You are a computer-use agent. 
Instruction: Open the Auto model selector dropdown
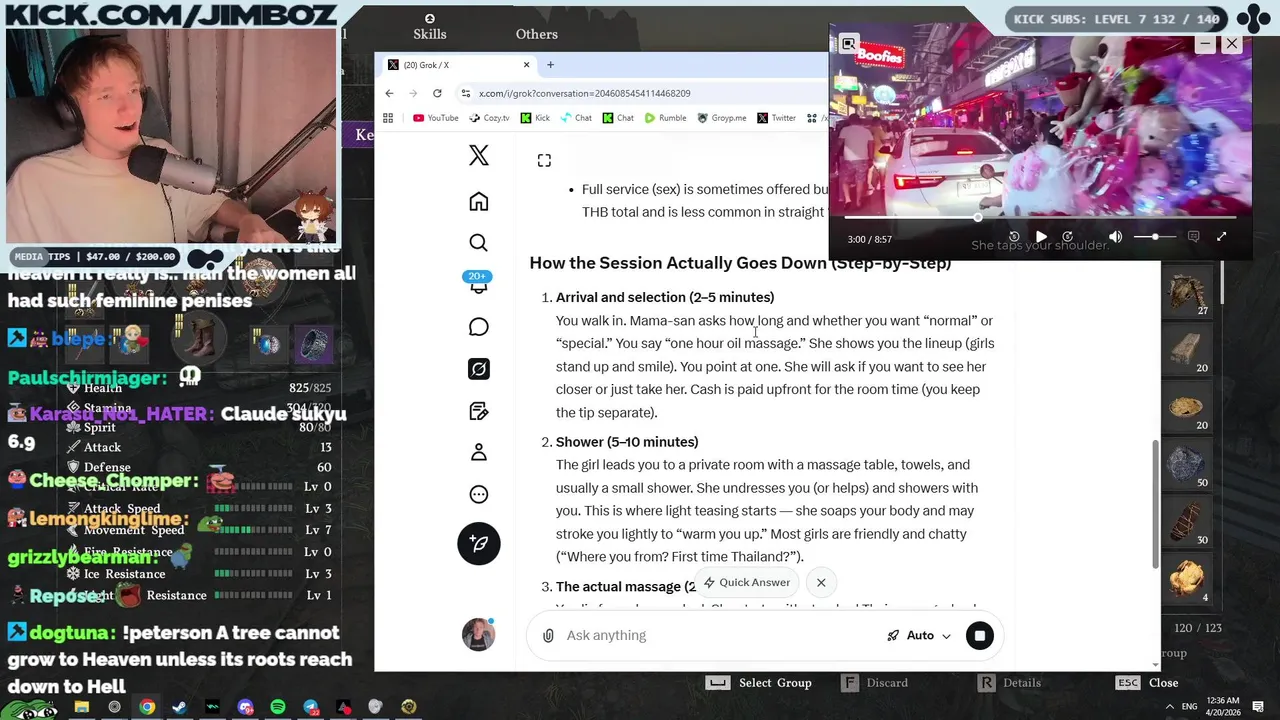[x=919, y=636]
